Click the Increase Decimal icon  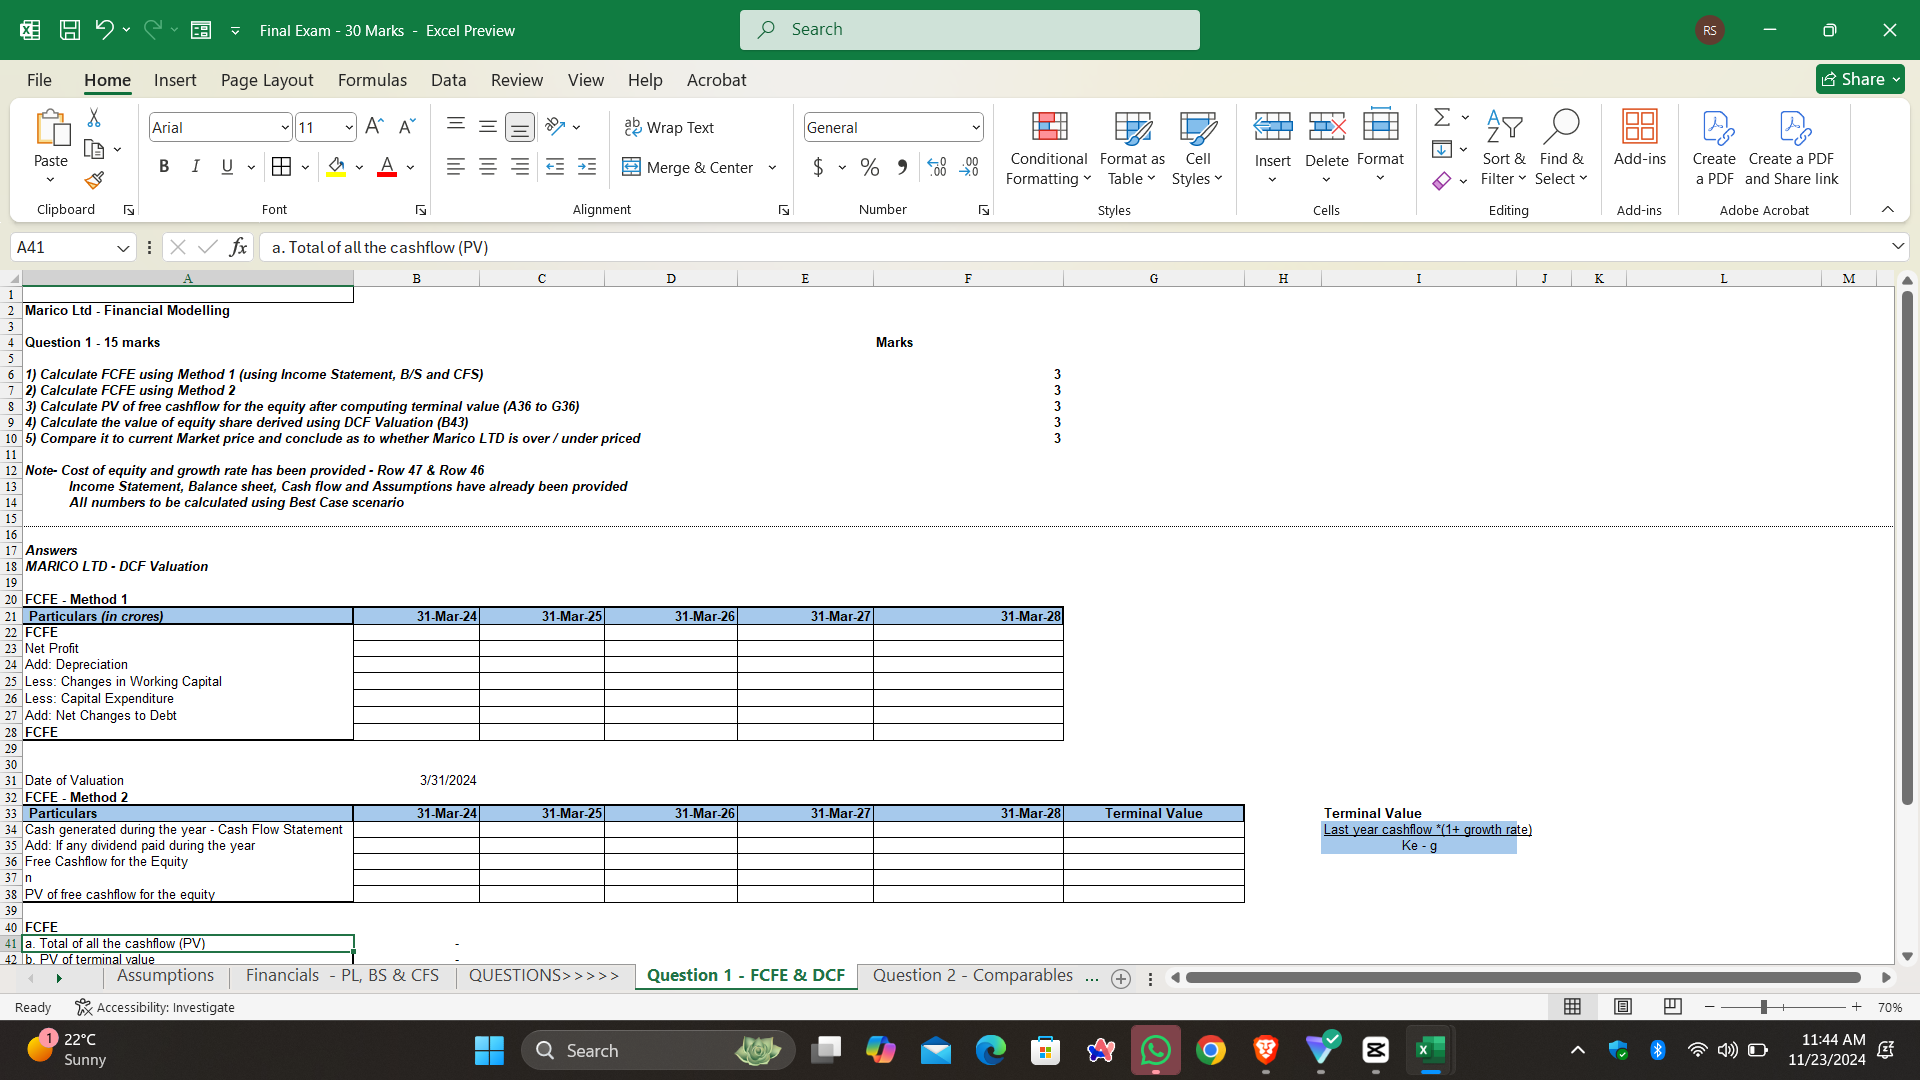[x=936, y=167]
